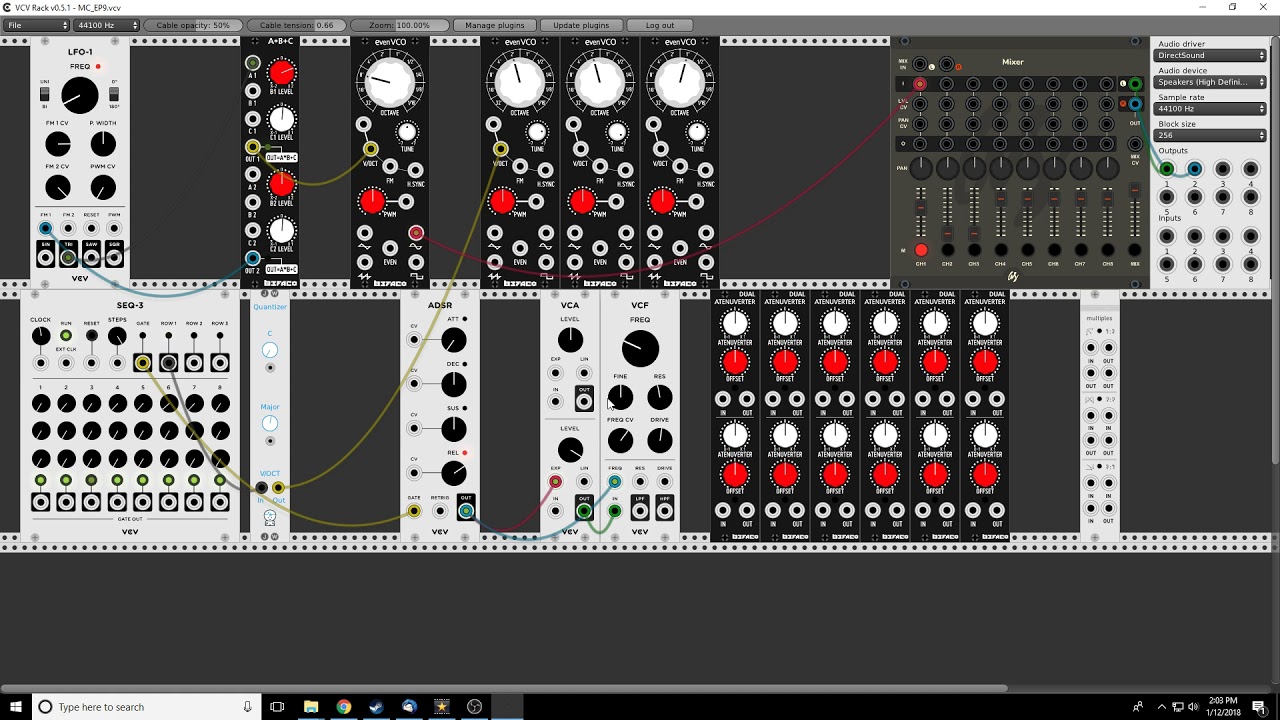The width and height of the screenshot is (1280, 720).
Task: Open the File menu
Action: [x=36, y=25]
